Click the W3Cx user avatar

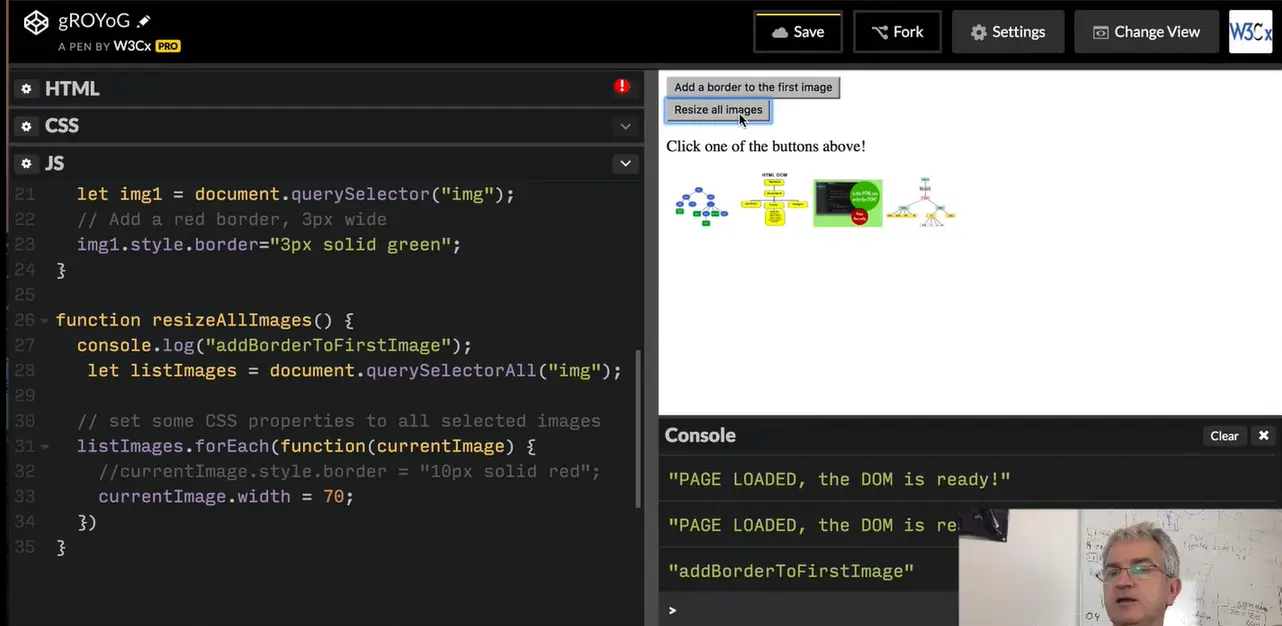point(1250,32)
